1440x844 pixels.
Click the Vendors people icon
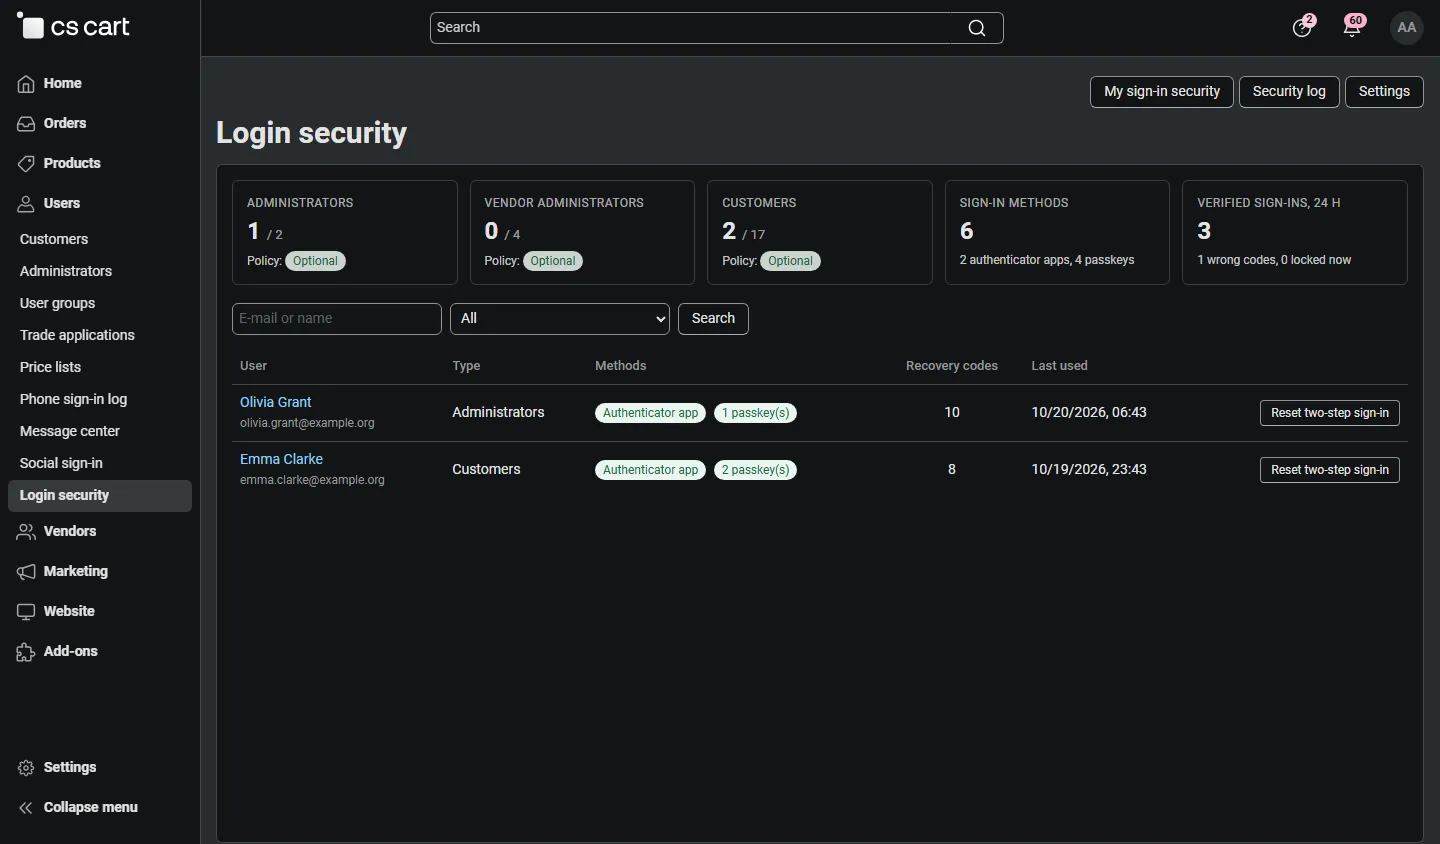[26, 532]
